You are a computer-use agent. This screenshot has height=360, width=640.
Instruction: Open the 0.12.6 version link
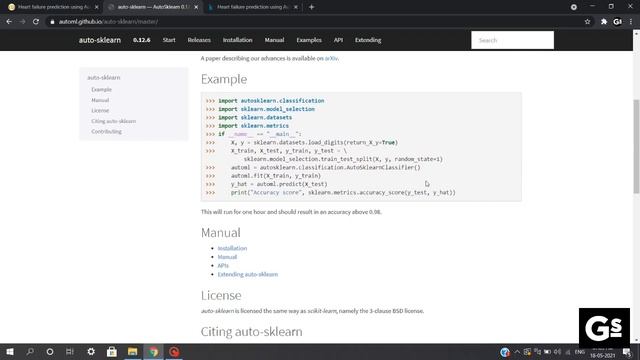tap(142, 40)
